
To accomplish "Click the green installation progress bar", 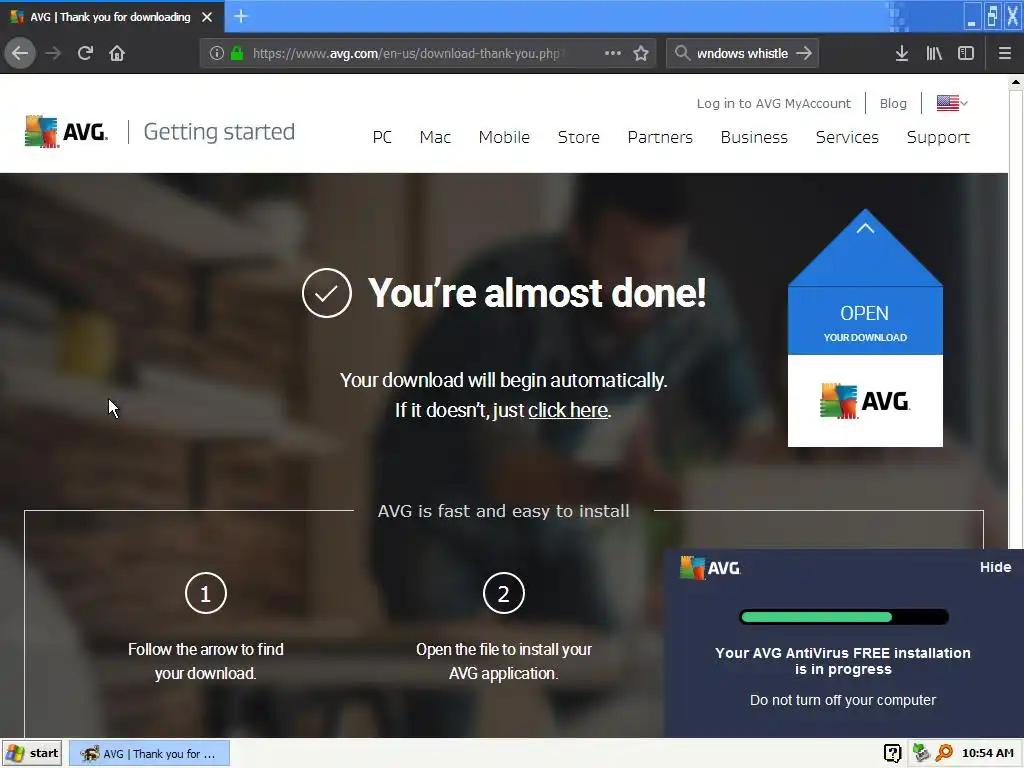I will (x=843, y=617).
